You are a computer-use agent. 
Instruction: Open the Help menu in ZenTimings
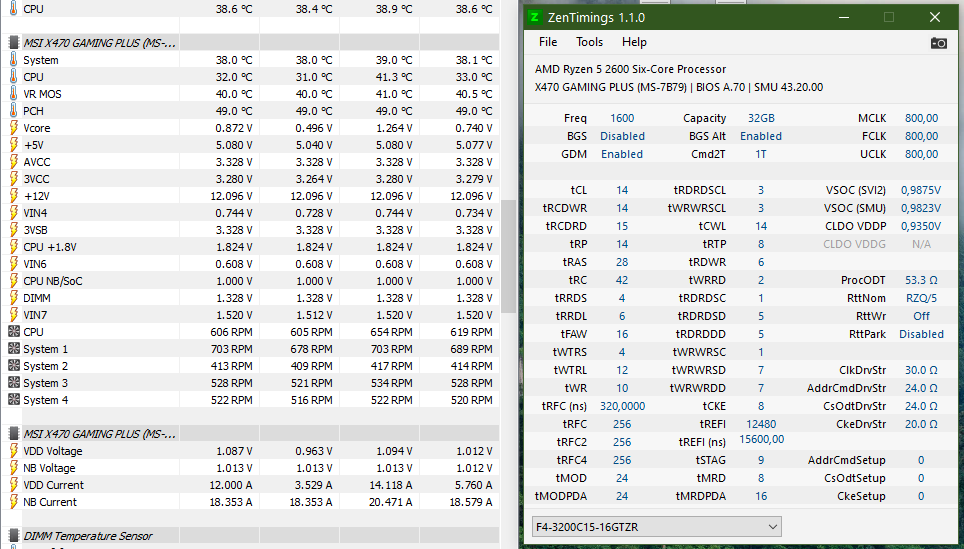tap(634, 42)
